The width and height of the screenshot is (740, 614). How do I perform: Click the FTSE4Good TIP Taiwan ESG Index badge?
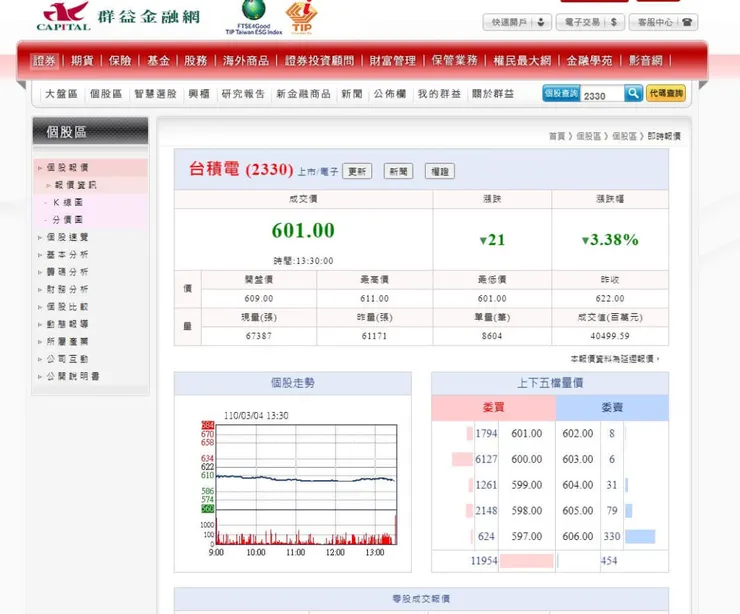coord(253,17)
